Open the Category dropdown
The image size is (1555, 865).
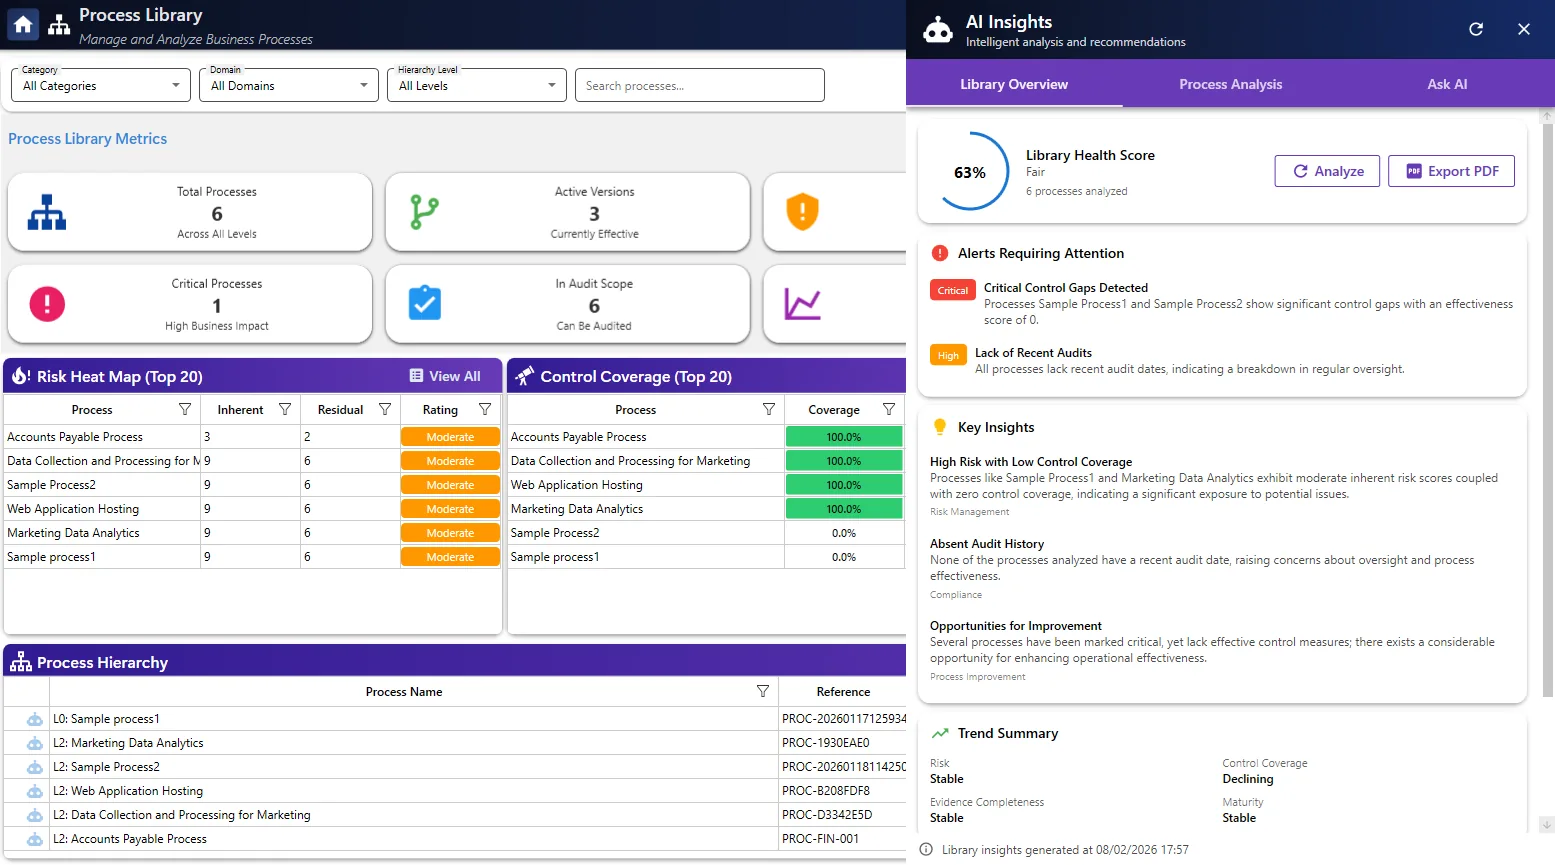tap(99, 85)
